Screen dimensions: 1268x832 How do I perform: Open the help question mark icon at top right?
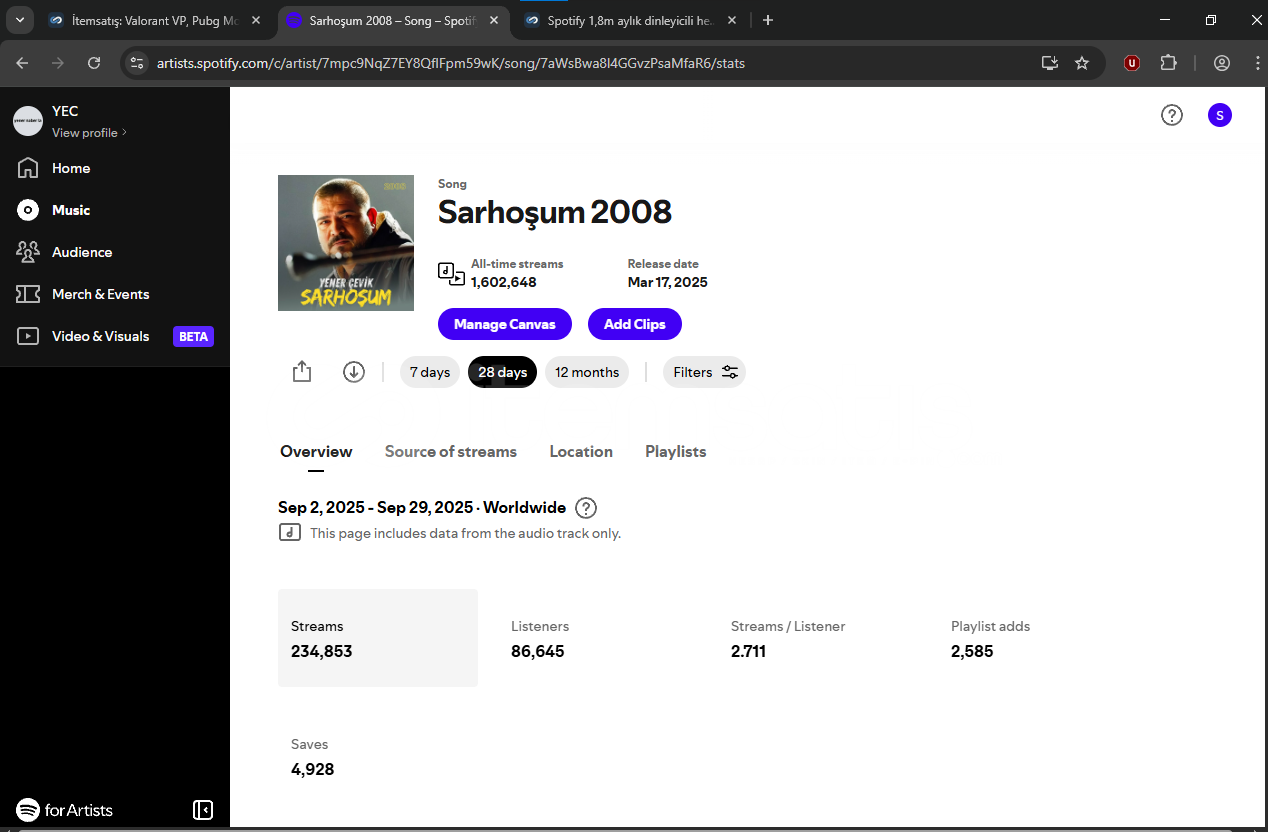pyautogui.click(x=1171, y=115)
